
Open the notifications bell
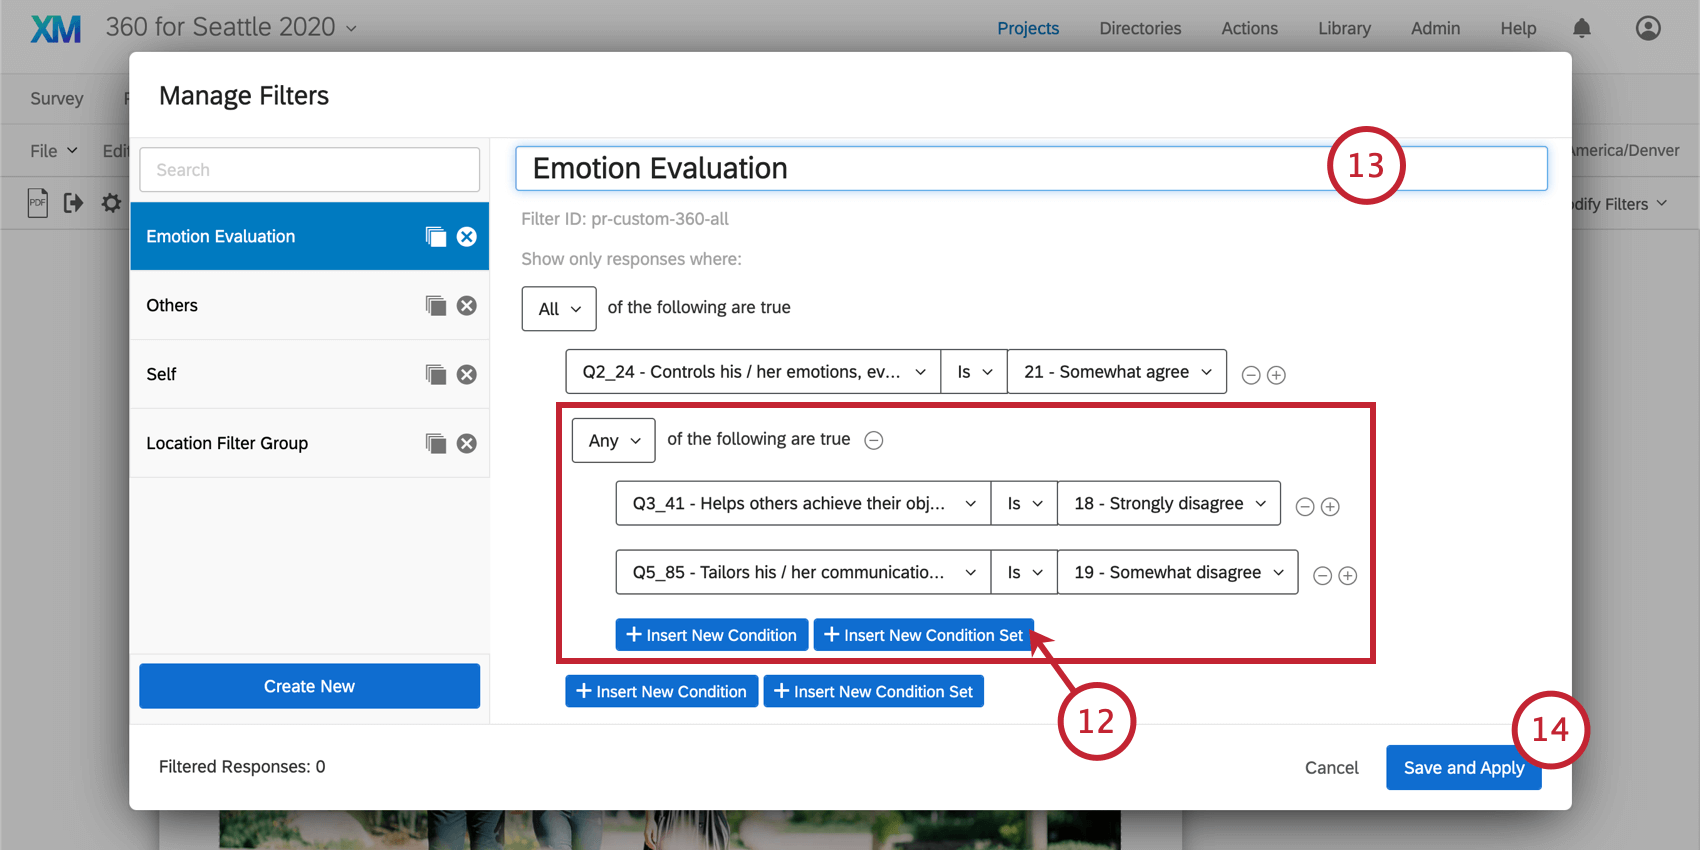click(x=1582, y=28)
